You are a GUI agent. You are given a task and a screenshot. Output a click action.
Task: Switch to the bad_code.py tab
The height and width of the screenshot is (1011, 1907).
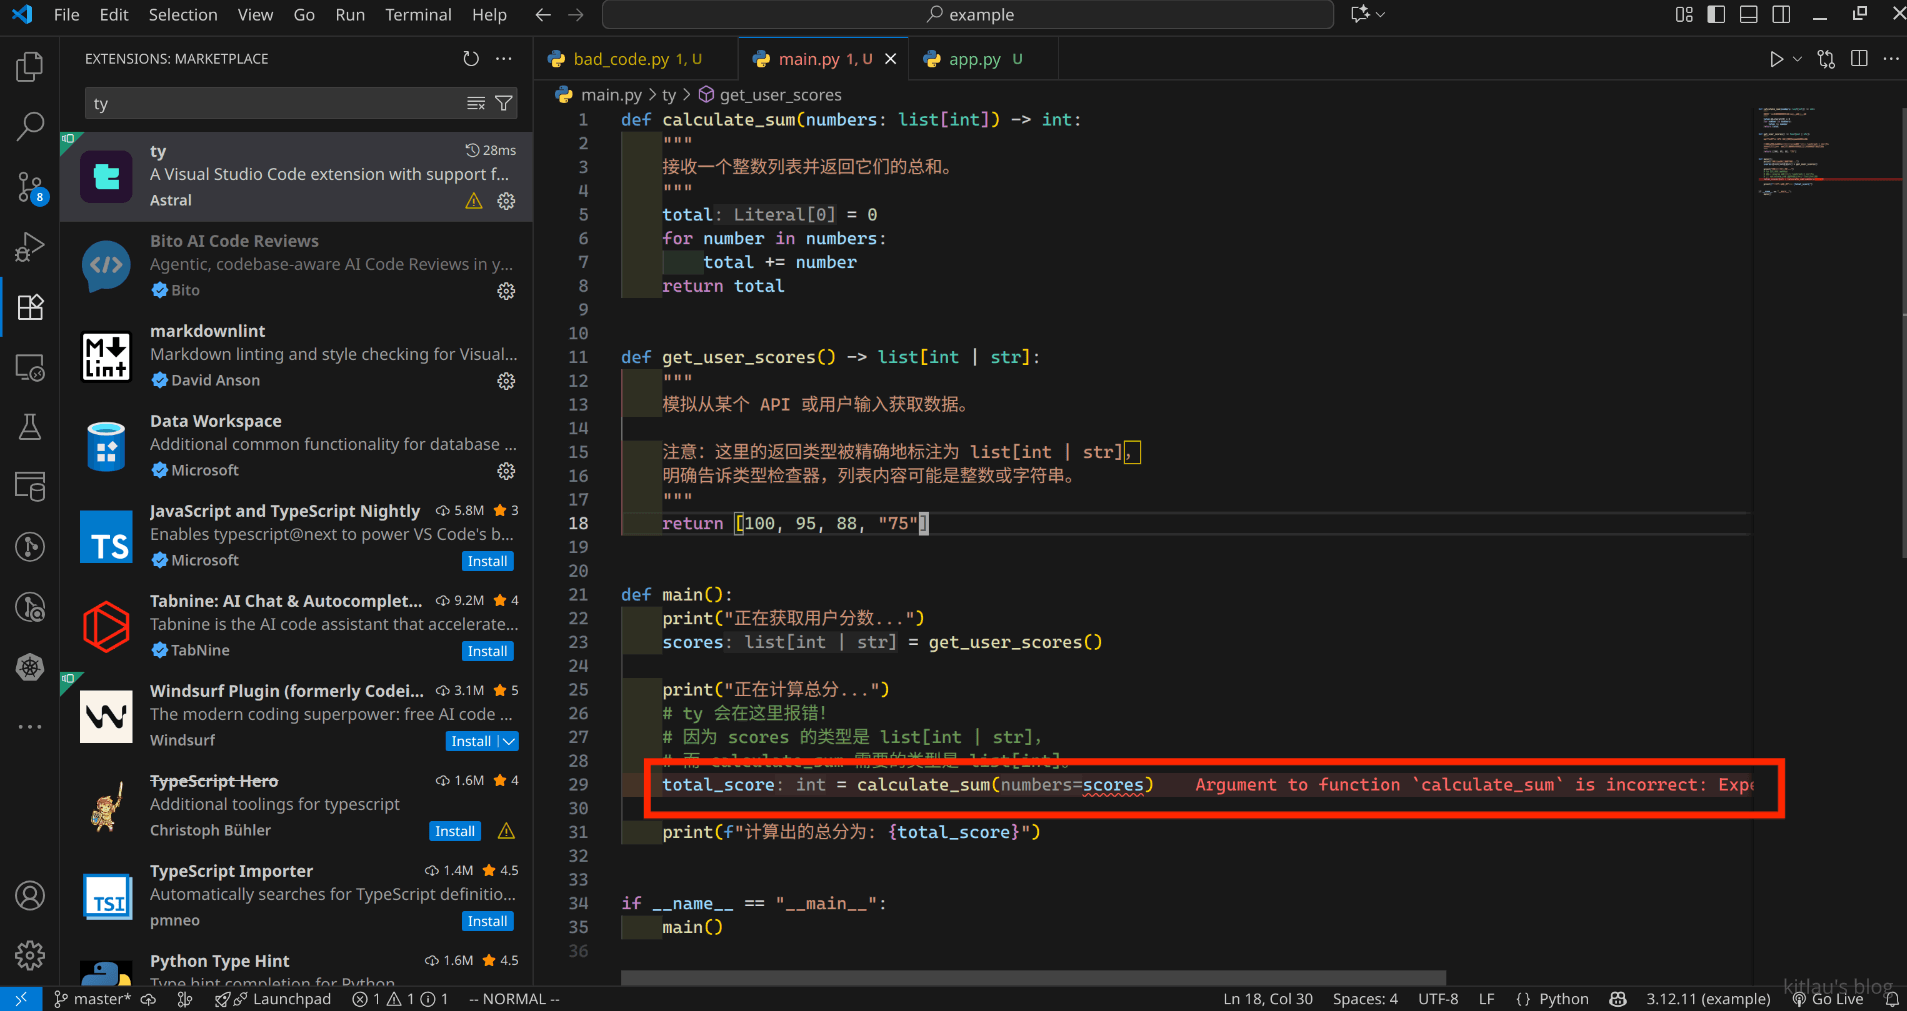pos(621,59)
